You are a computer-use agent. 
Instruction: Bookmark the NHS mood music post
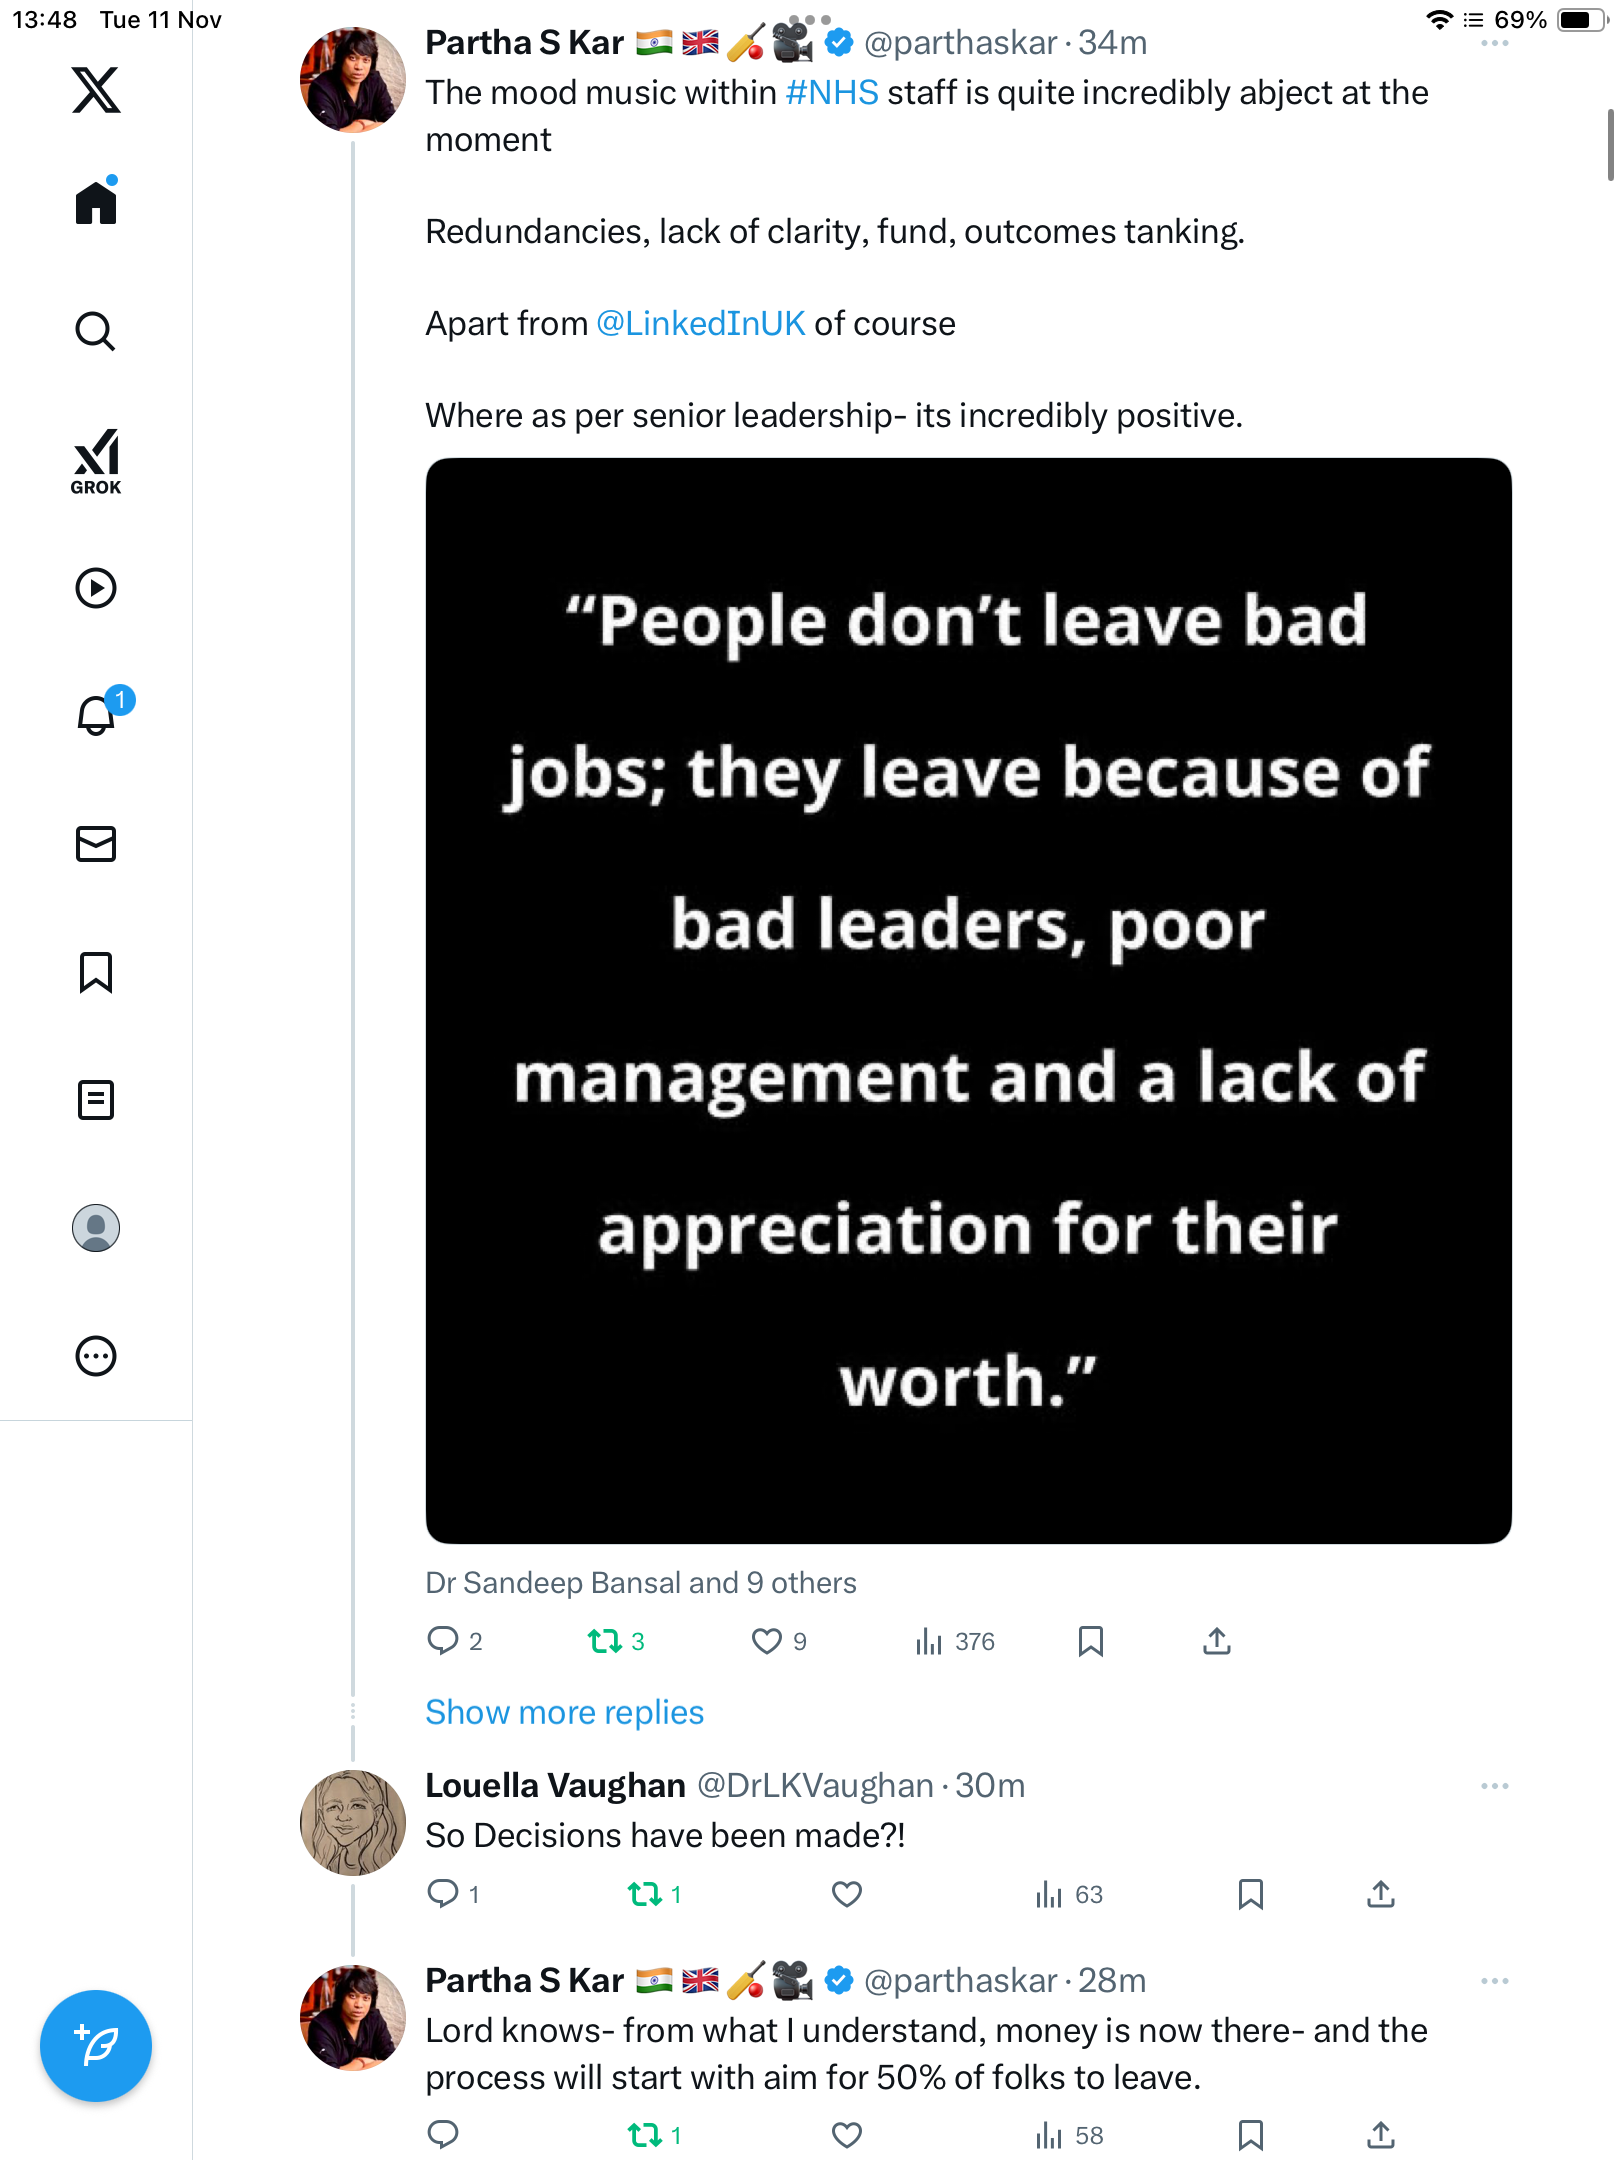tap(1091, 1641)
